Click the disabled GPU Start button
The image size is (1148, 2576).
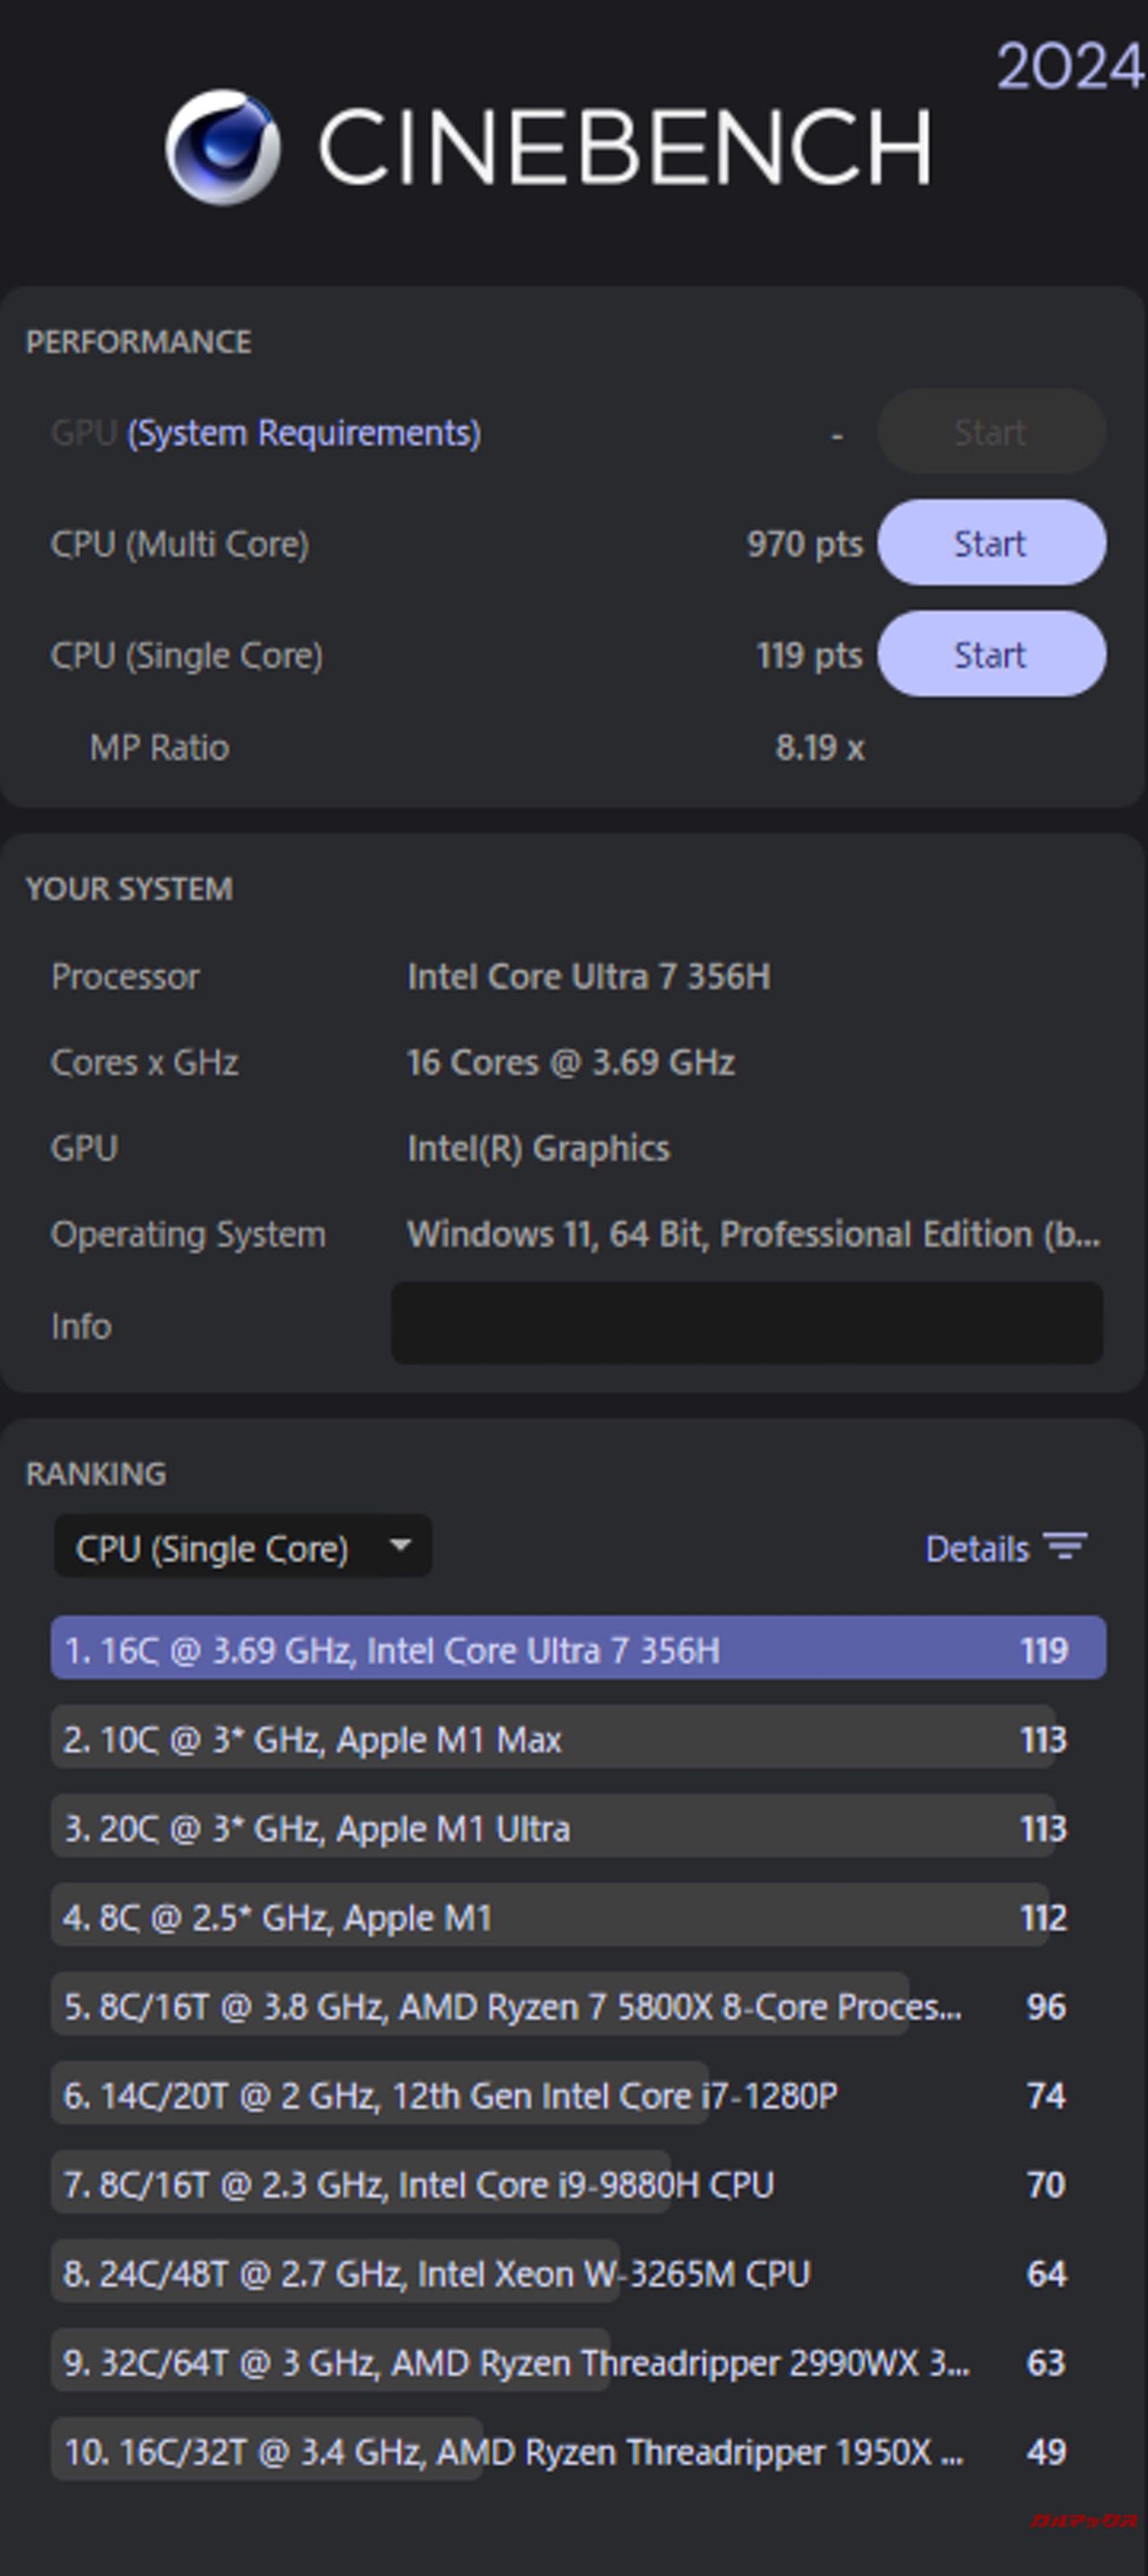(991, 432)
